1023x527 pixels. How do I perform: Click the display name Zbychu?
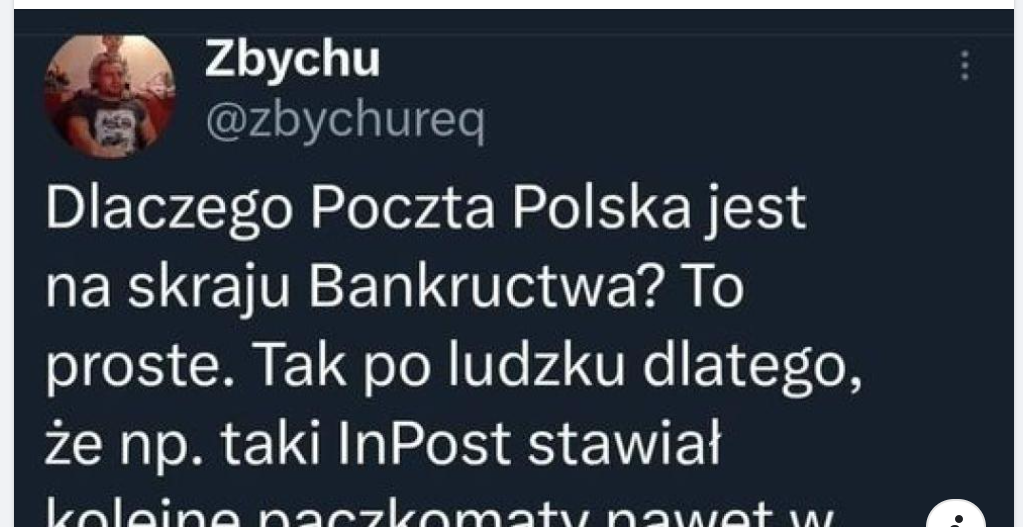click(x=292, y=60)
